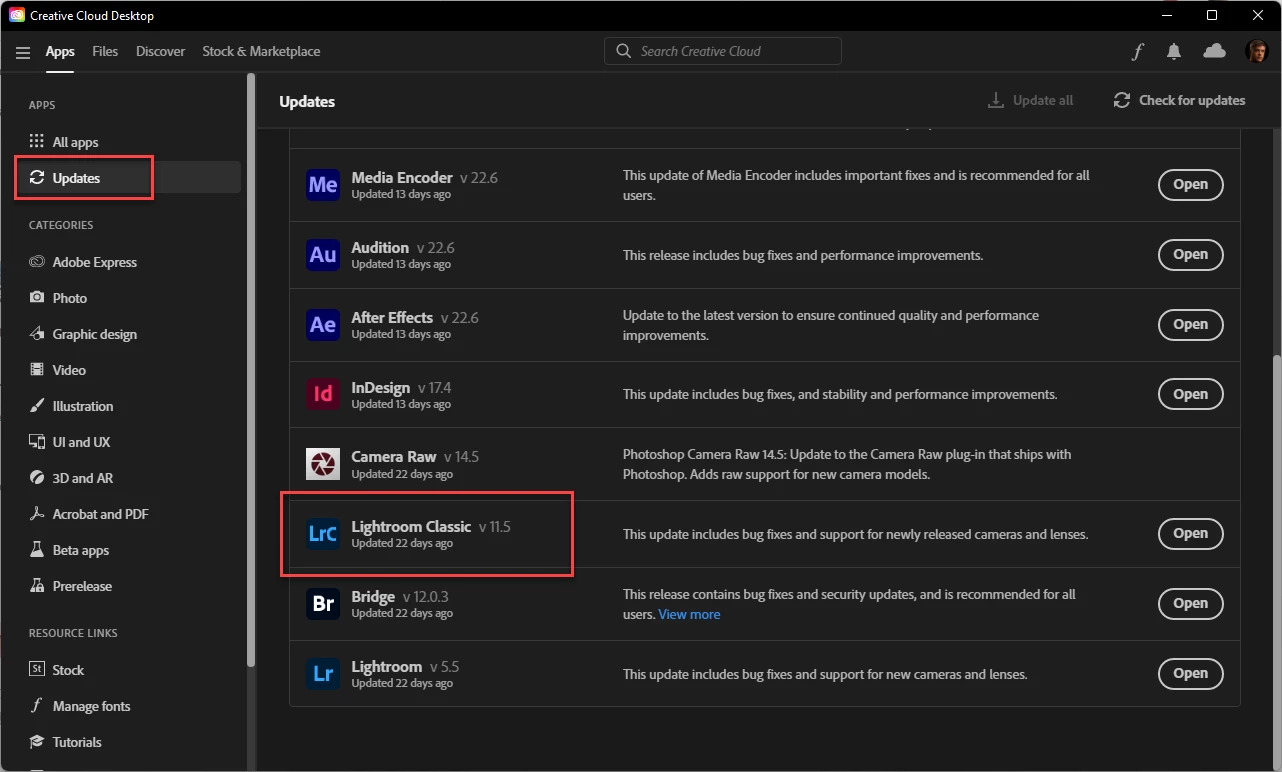Click the Prerelease icon
The height and width of the screenshot is (772, 1282).
[x=37, y=586]
